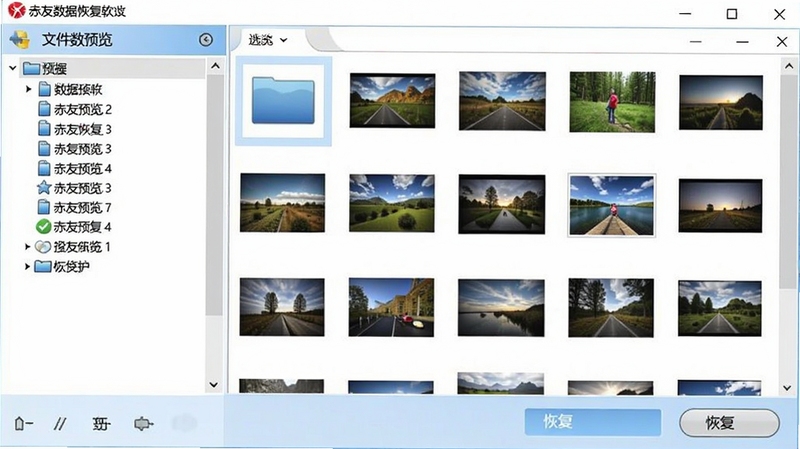Click the folder icon of the 恢侫护 node
The width and height of the screenshot is (800, 449).
click(43, 266)
